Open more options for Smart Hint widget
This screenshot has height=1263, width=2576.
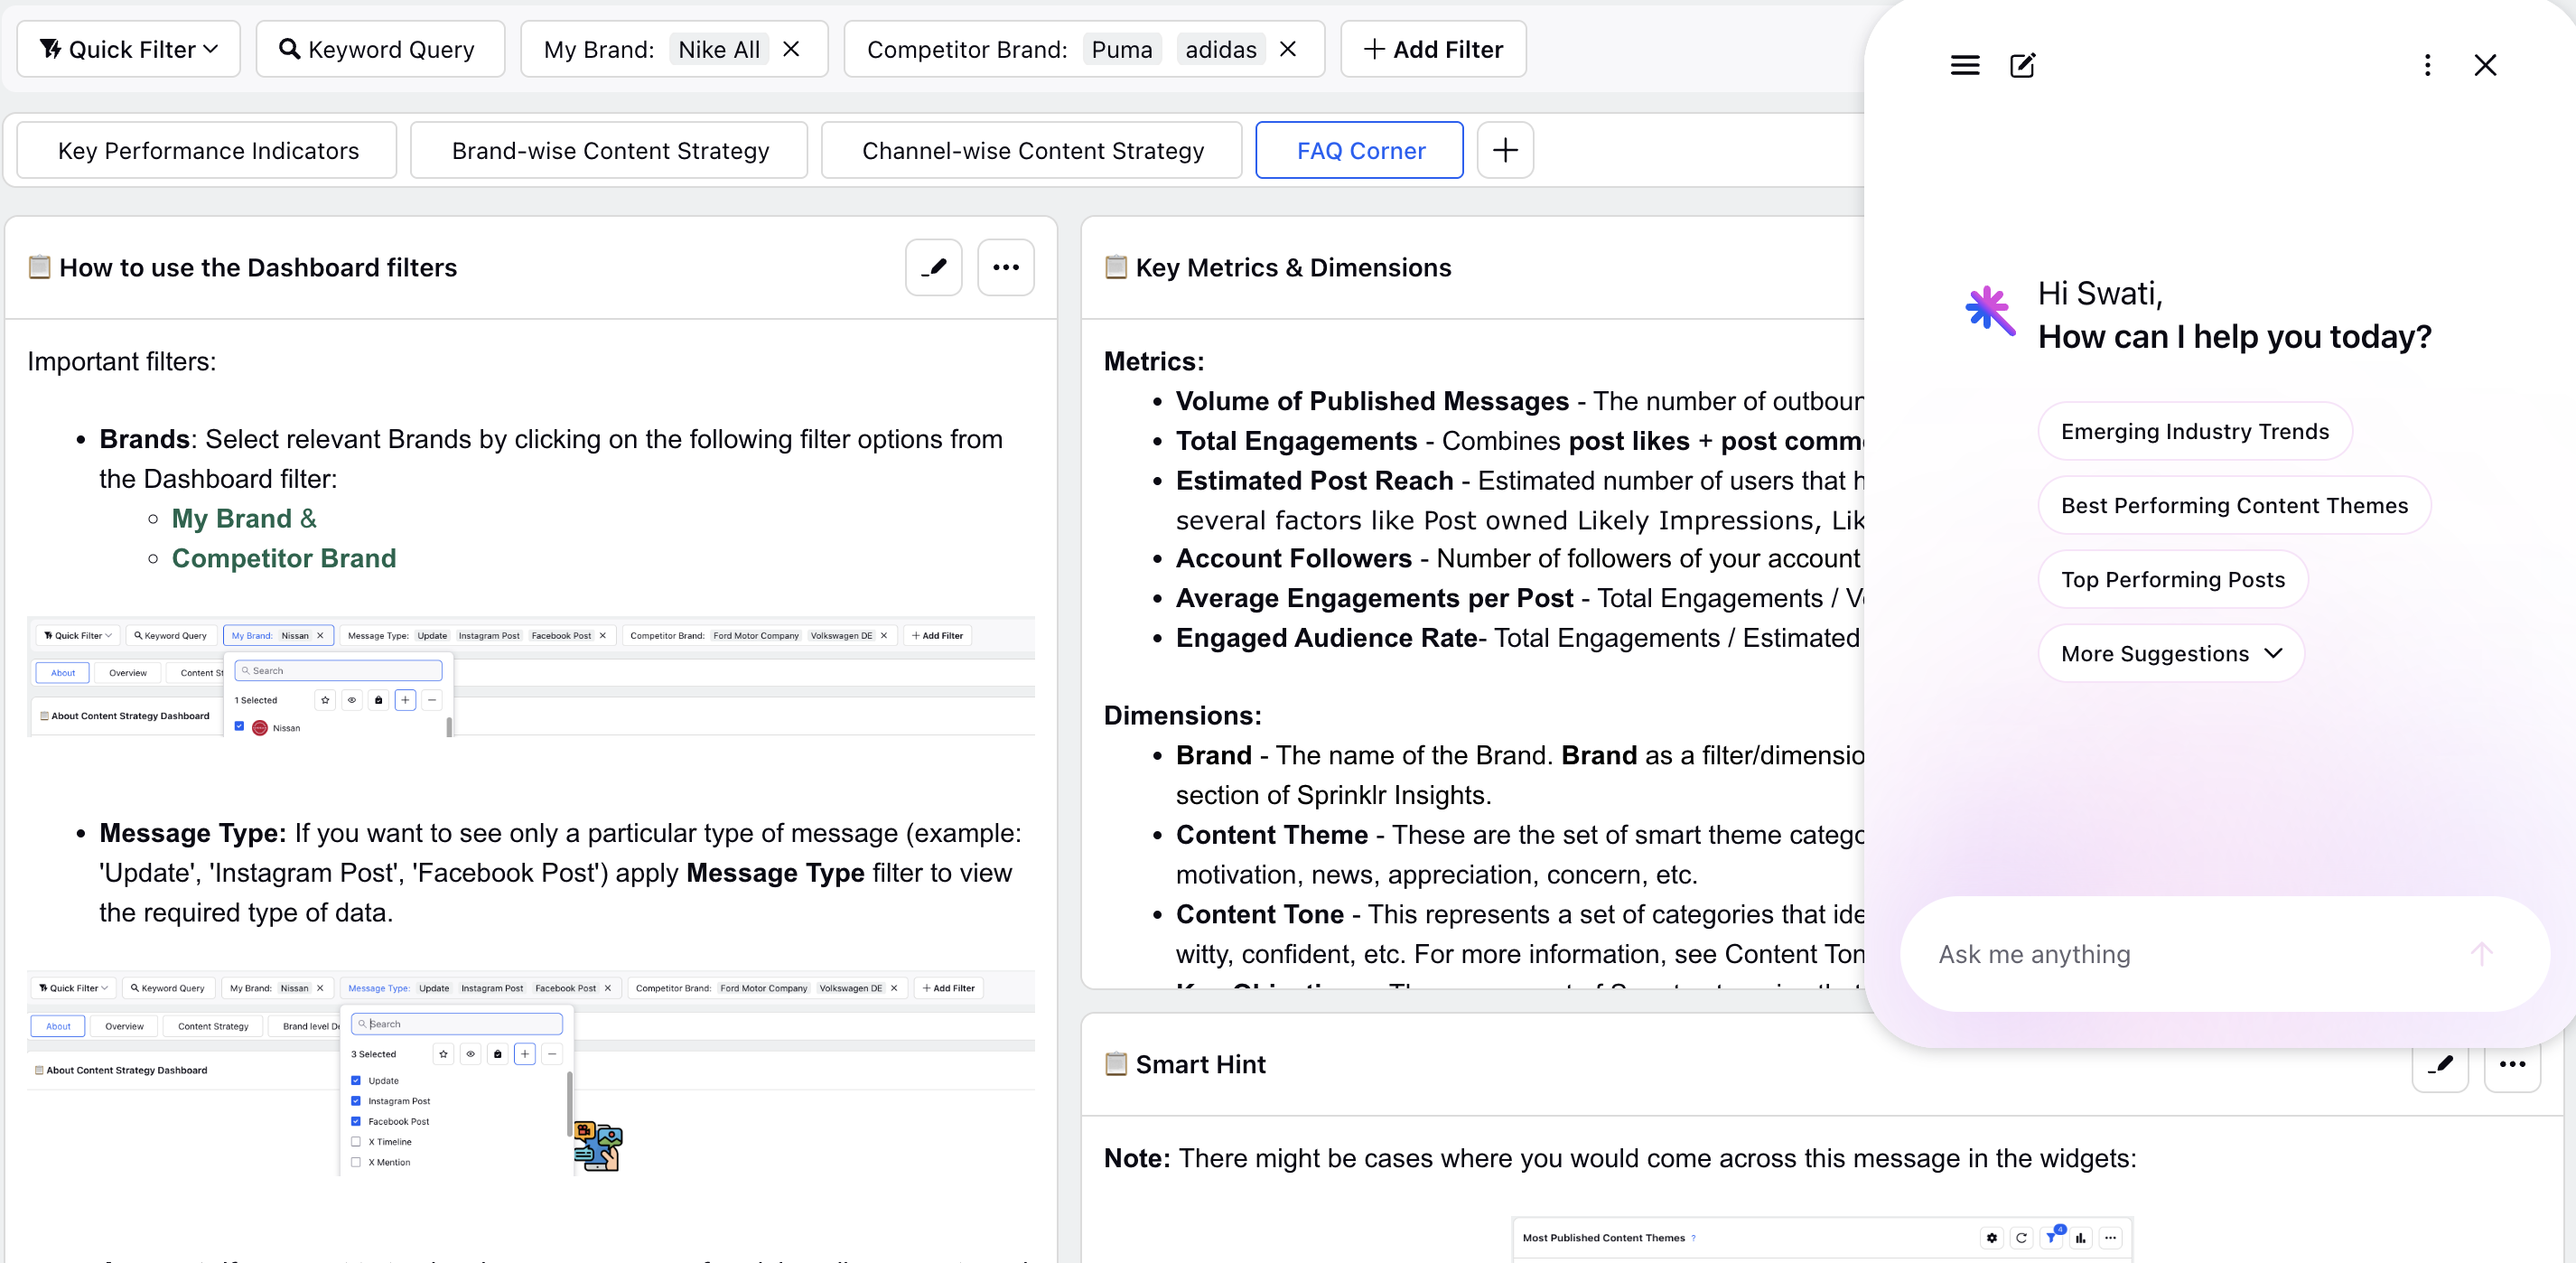pyautogui.click(x=2512, y=1064)
